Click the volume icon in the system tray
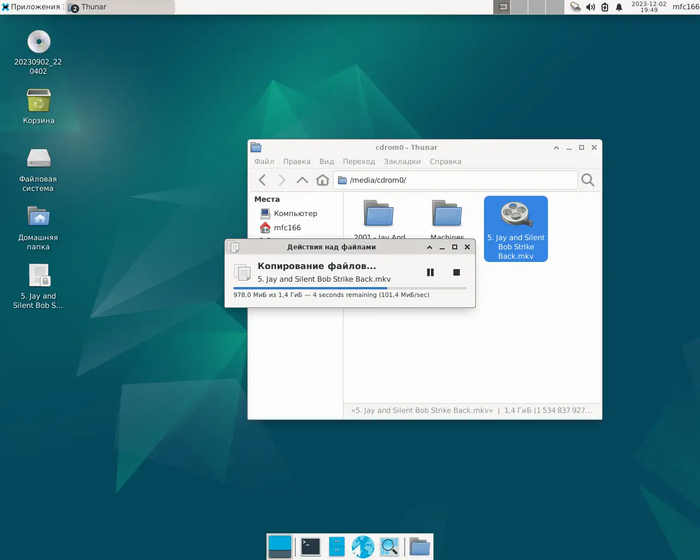Image resolution: width=700 pixels, height=560 pixels. [x=590, y=7]
